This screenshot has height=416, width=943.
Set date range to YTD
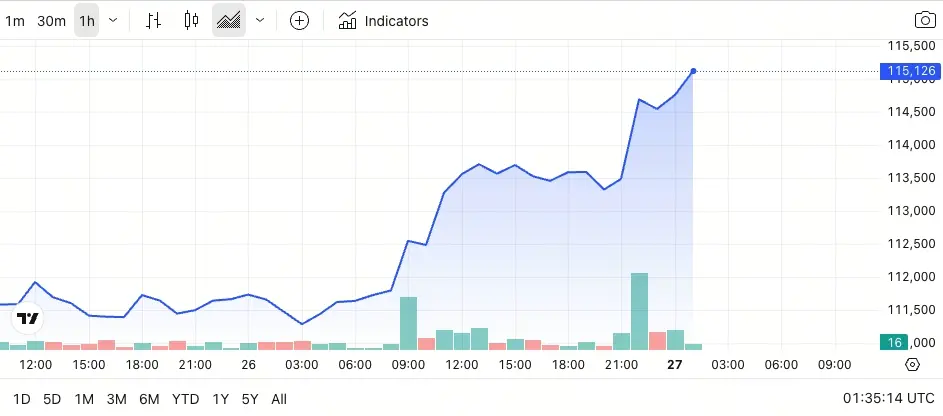(x=185, y=399)
